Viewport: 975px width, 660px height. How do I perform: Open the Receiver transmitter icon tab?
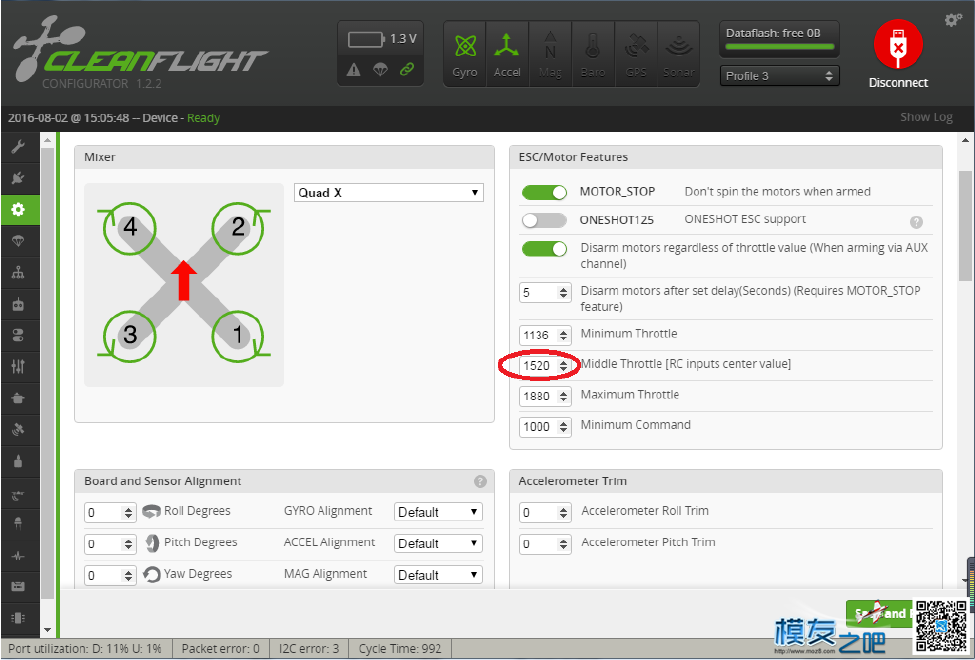18,305
